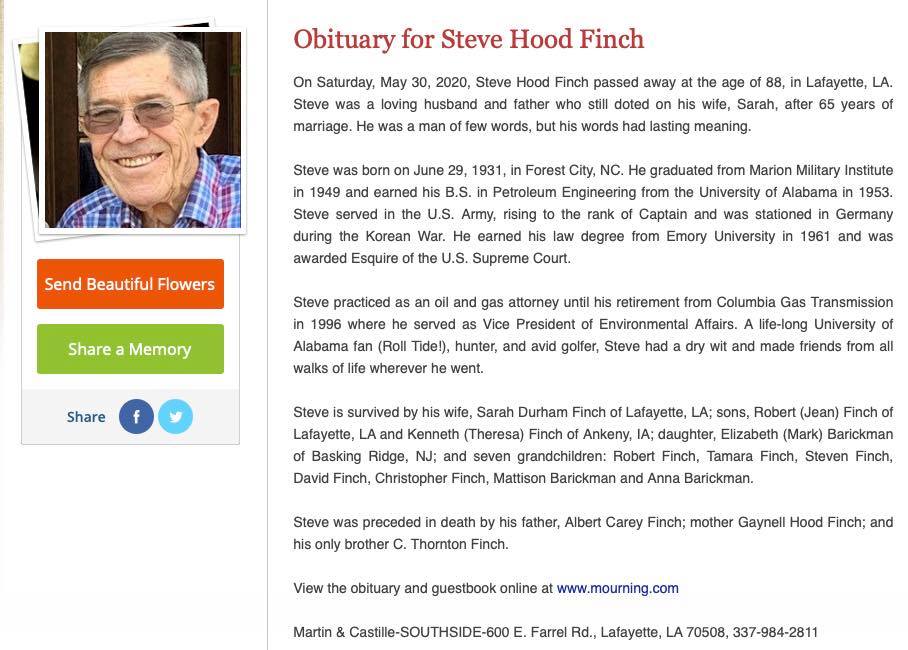The height and width of the screenshot is (650, 908).
Task: Click the paragraph starting On Saturday, May 30
Action: [x=592, y=104]
